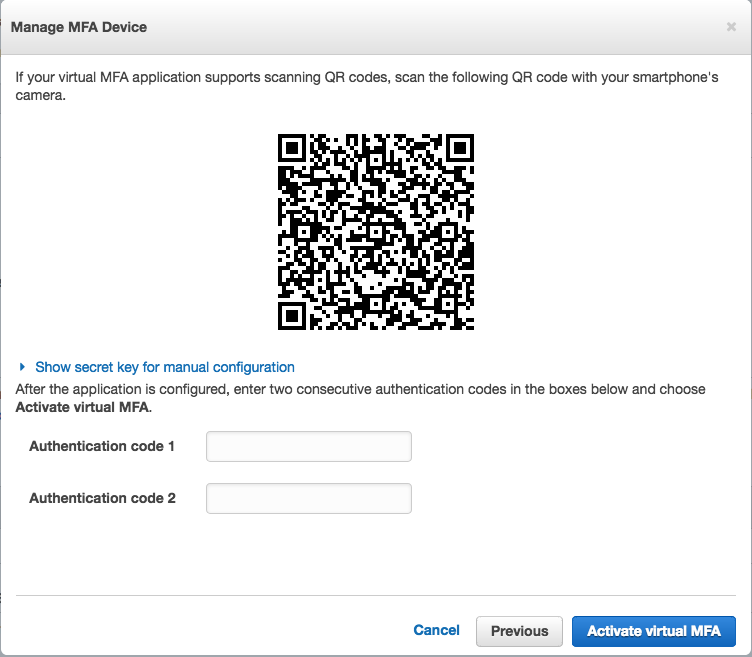Focus the Authentication code 2 field
The image size is (752, 657).
[309, 498]
